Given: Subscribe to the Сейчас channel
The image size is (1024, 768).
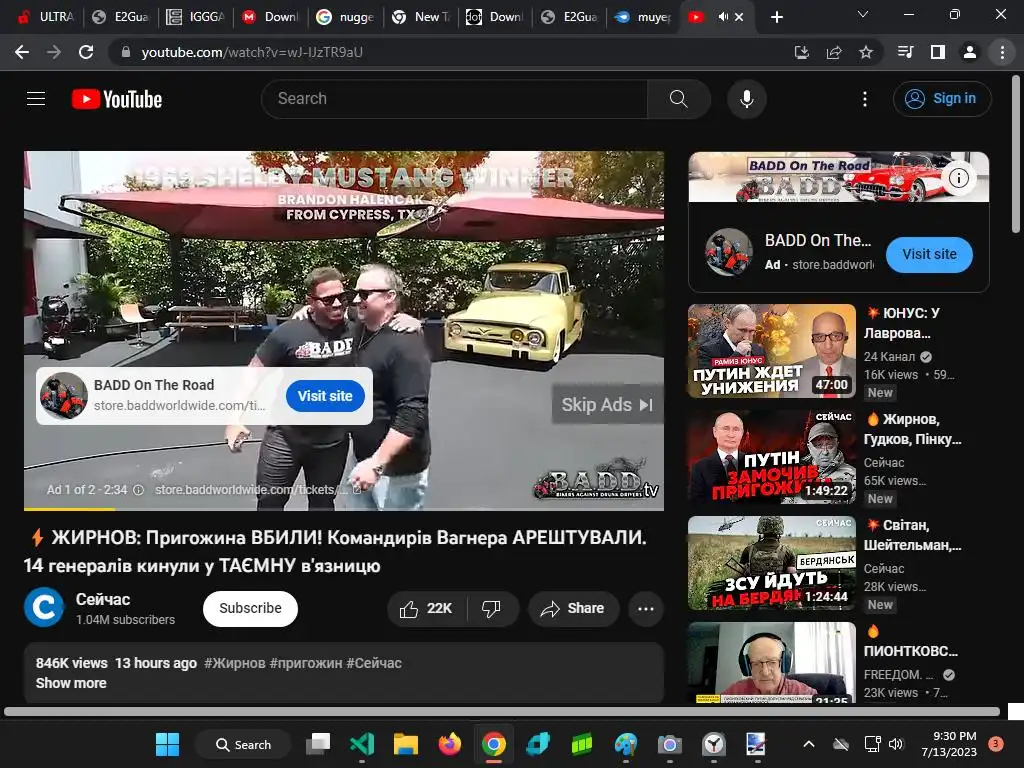Looking at the screenshot, I should click(x=250, y=608).
